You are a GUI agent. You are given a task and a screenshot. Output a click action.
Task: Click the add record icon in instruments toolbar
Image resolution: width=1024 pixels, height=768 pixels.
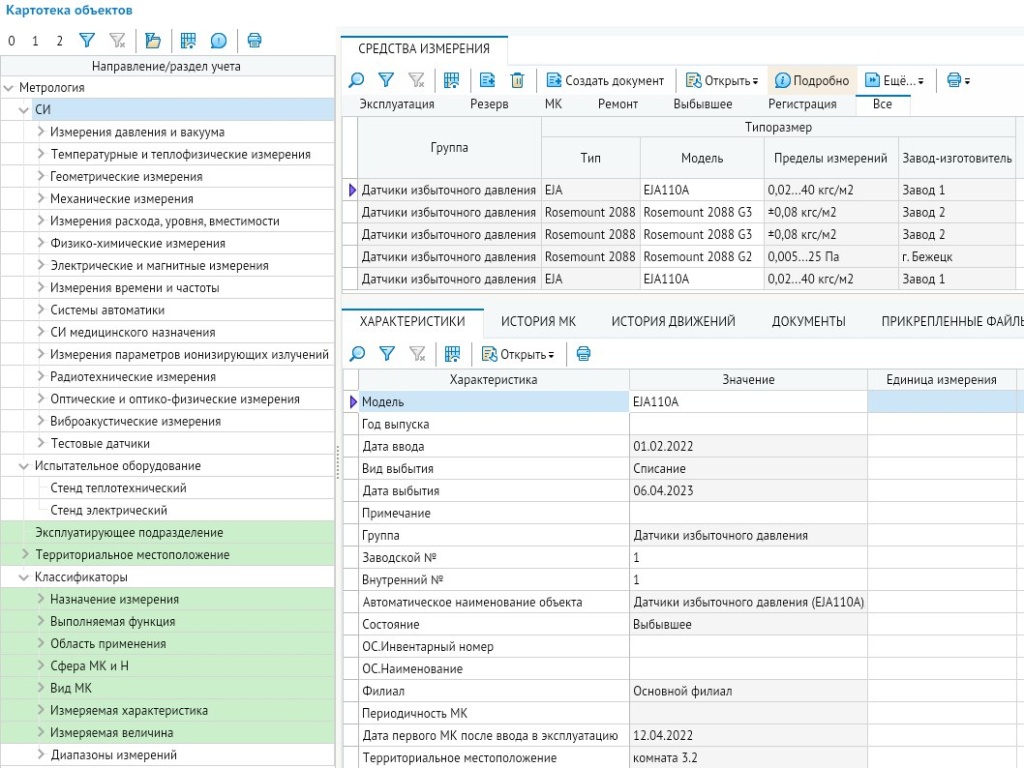487,80
